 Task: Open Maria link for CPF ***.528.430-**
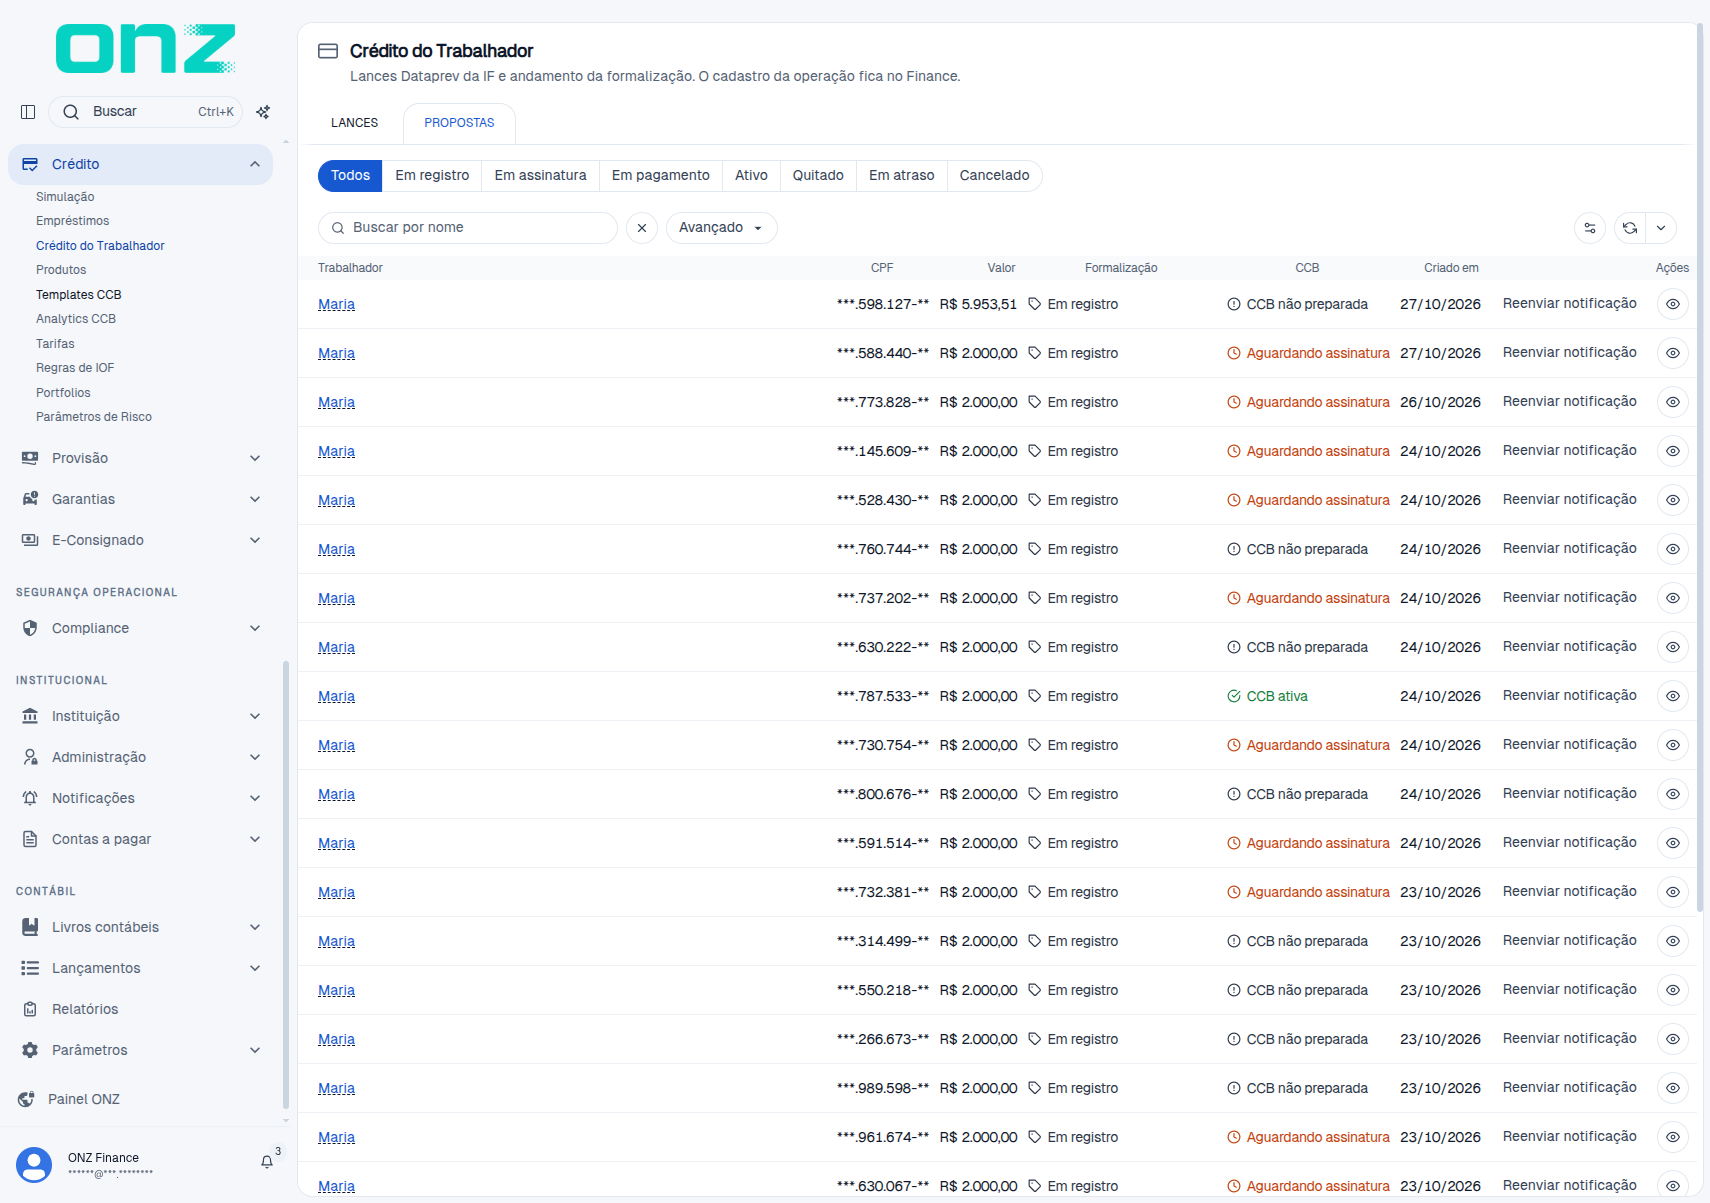336,500
